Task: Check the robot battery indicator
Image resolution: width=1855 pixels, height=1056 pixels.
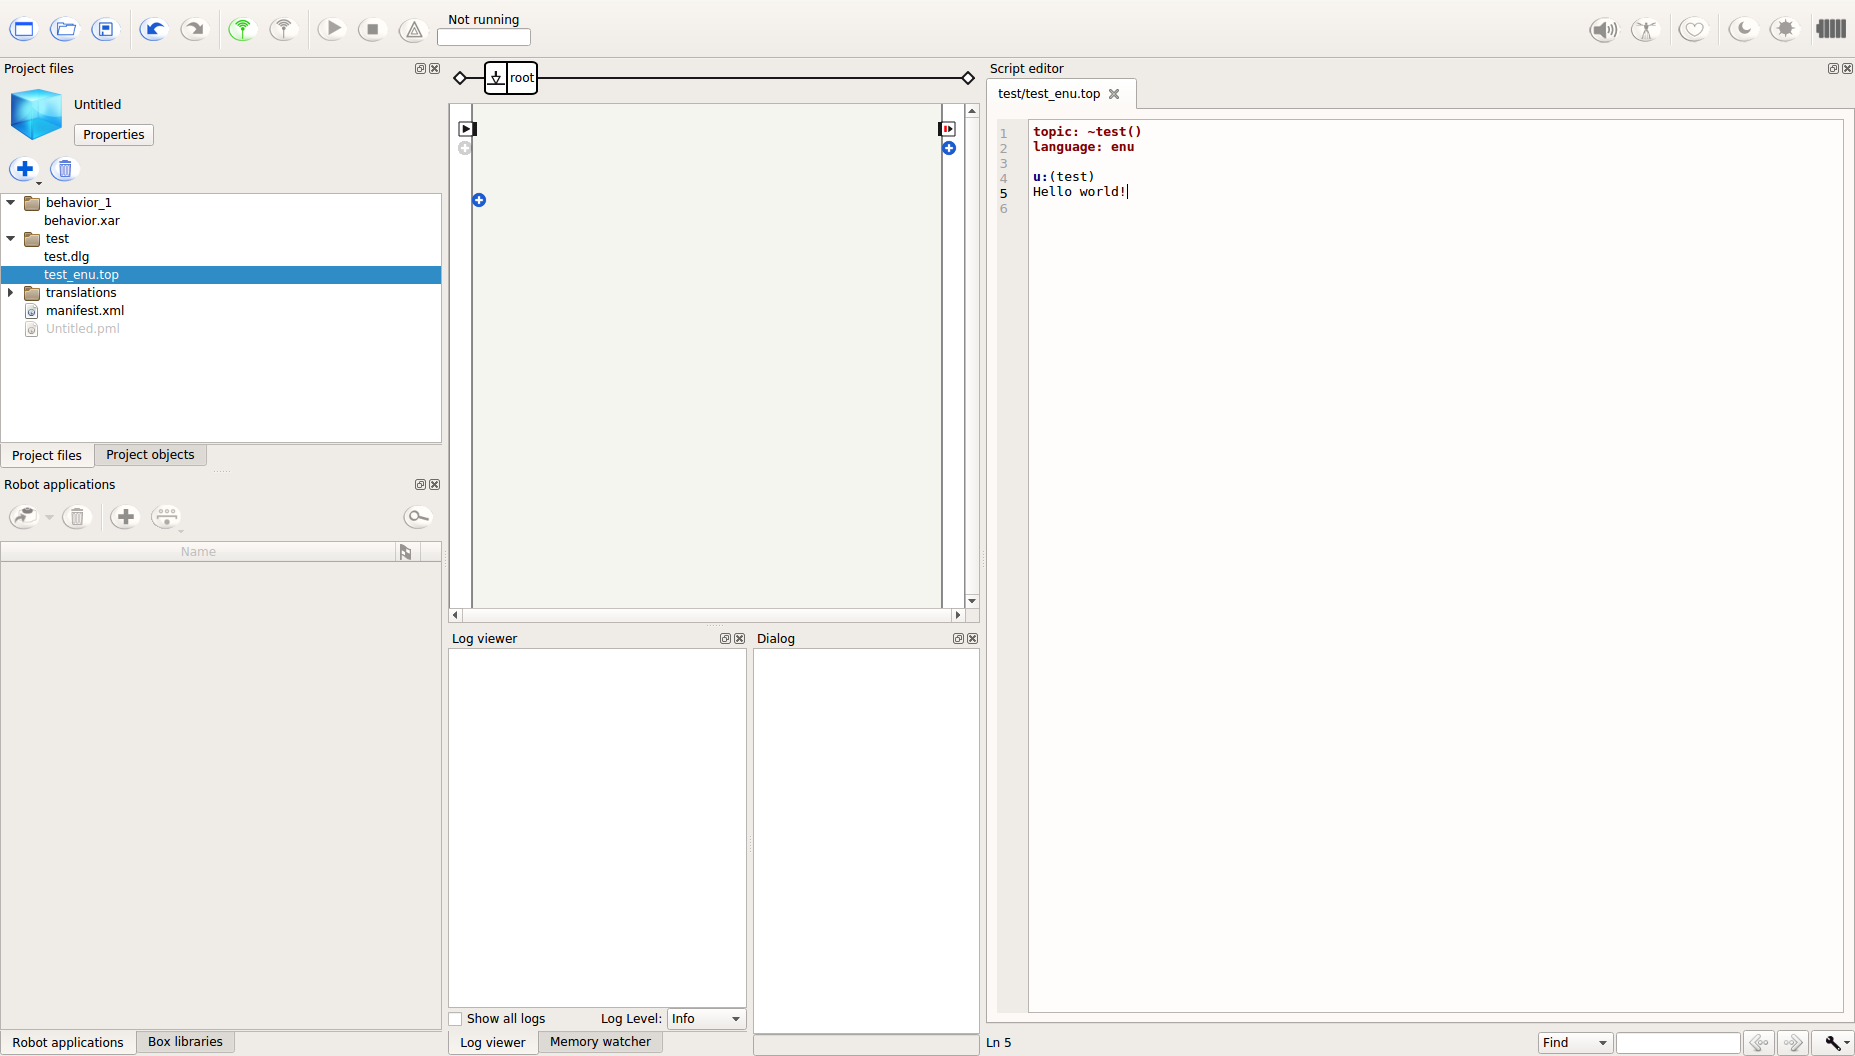Action: coord(1831,28)
